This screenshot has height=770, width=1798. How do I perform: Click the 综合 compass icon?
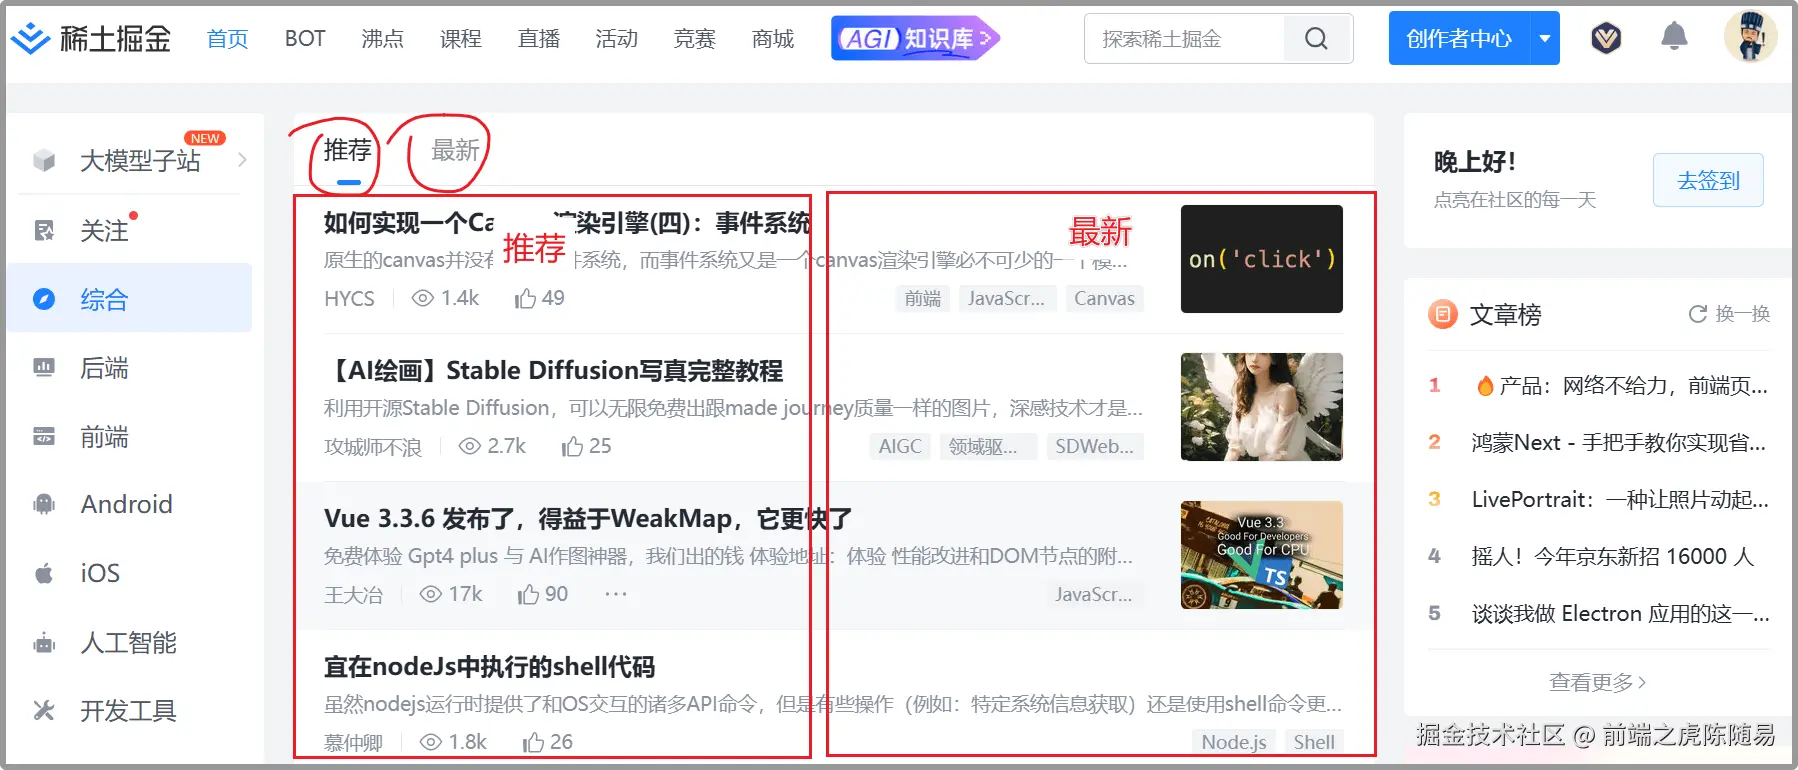[44, 298]
